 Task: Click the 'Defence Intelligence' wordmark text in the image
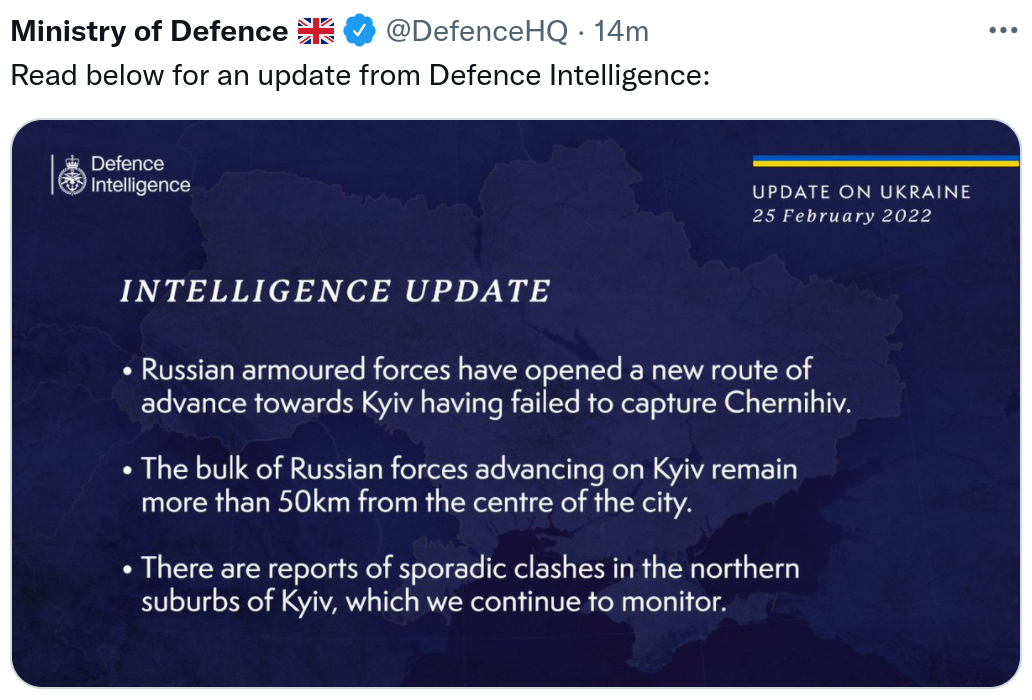[140, 175]
